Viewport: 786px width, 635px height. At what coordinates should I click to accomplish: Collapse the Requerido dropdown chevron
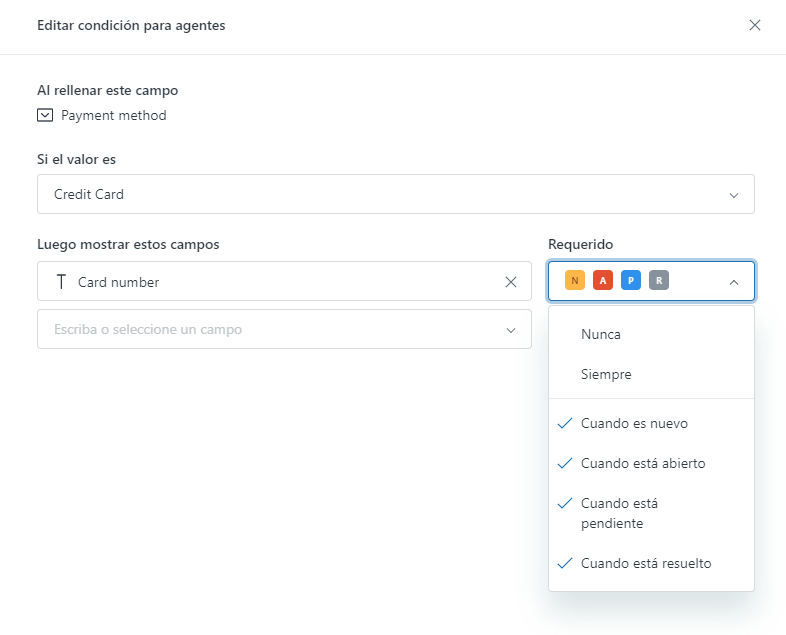[734, 282]
